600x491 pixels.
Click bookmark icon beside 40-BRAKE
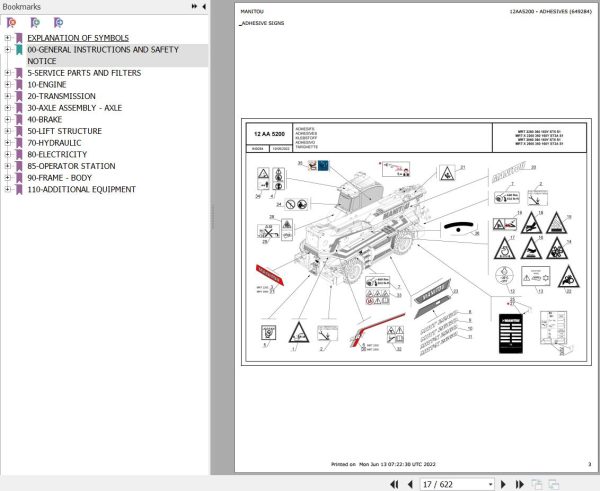(x=19, y=119)
